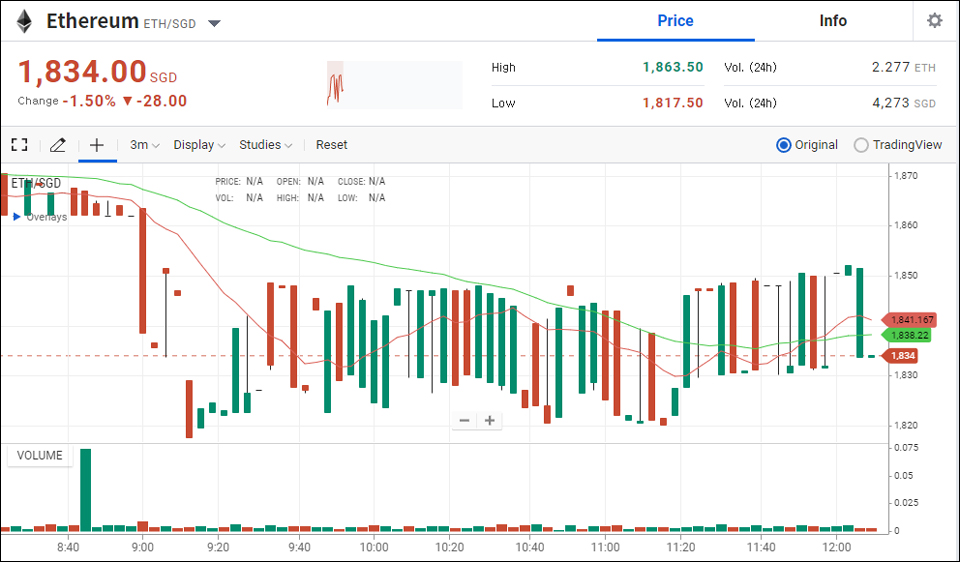Zoom out chart with minus button

click(x=464, y=421)
